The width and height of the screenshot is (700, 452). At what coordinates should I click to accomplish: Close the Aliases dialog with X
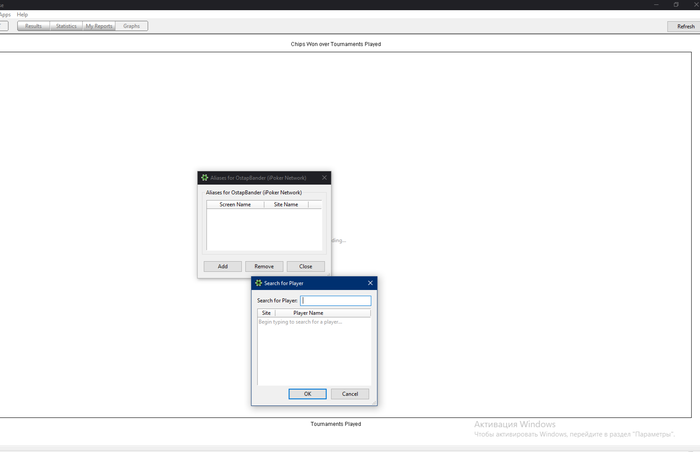pos(324,178)
